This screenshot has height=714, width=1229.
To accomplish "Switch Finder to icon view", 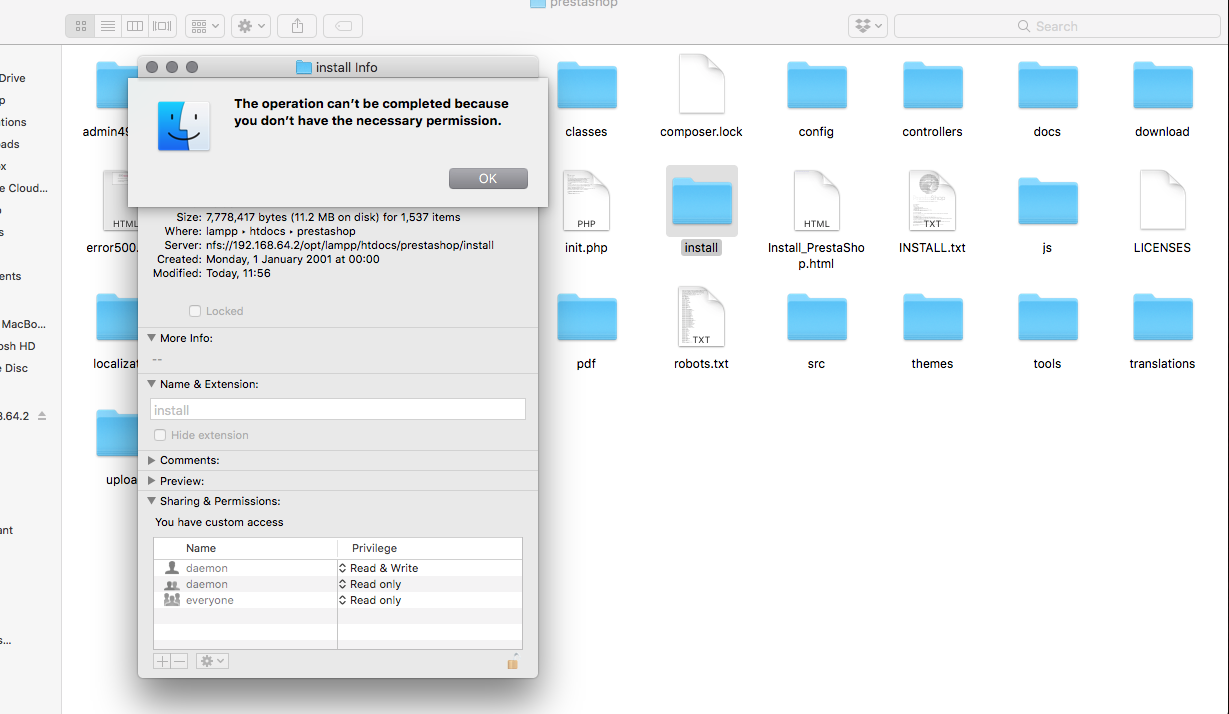I will pos(81,26).
